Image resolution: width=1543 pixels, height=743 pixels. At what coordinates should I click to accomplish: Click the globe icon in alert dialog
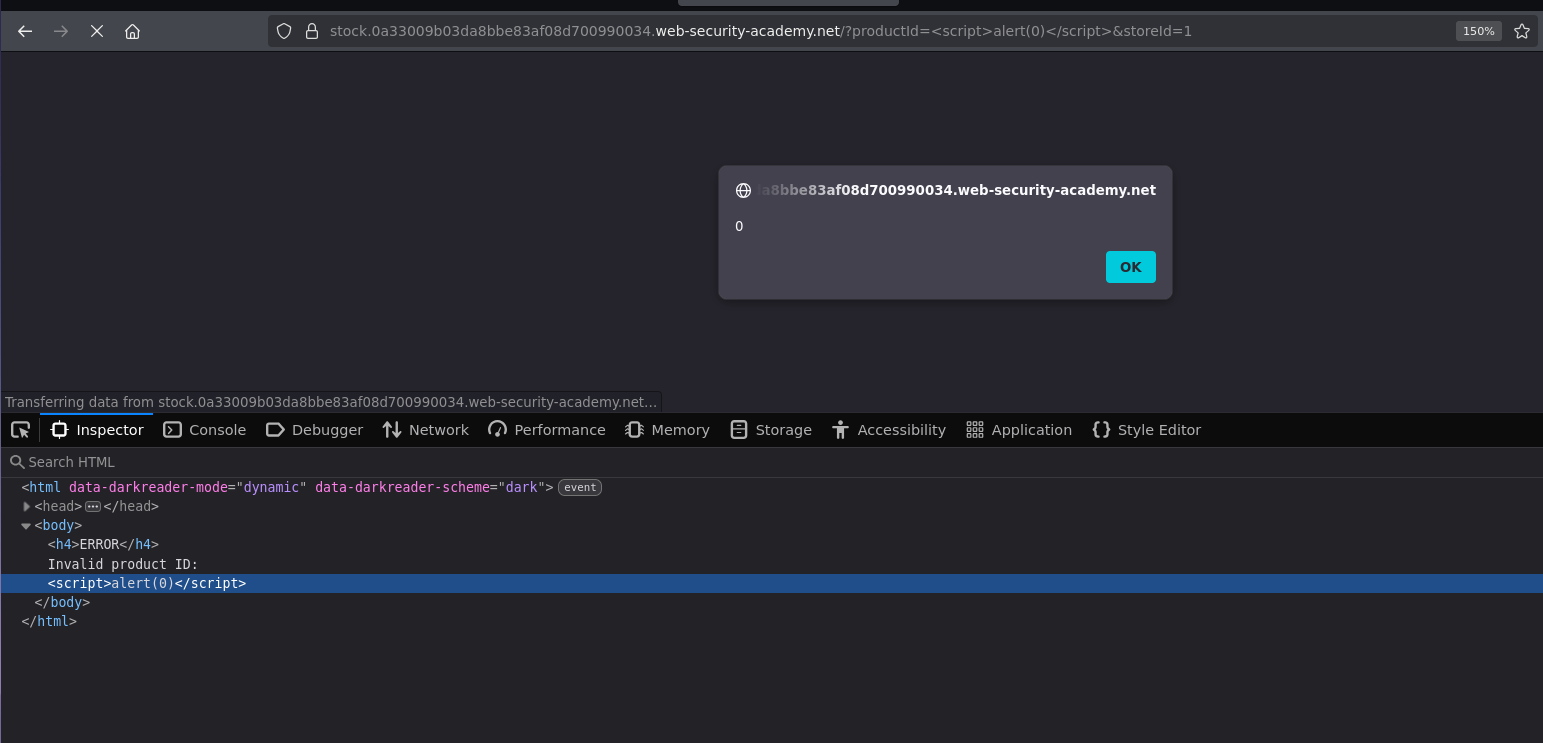(x=743, y=190)
